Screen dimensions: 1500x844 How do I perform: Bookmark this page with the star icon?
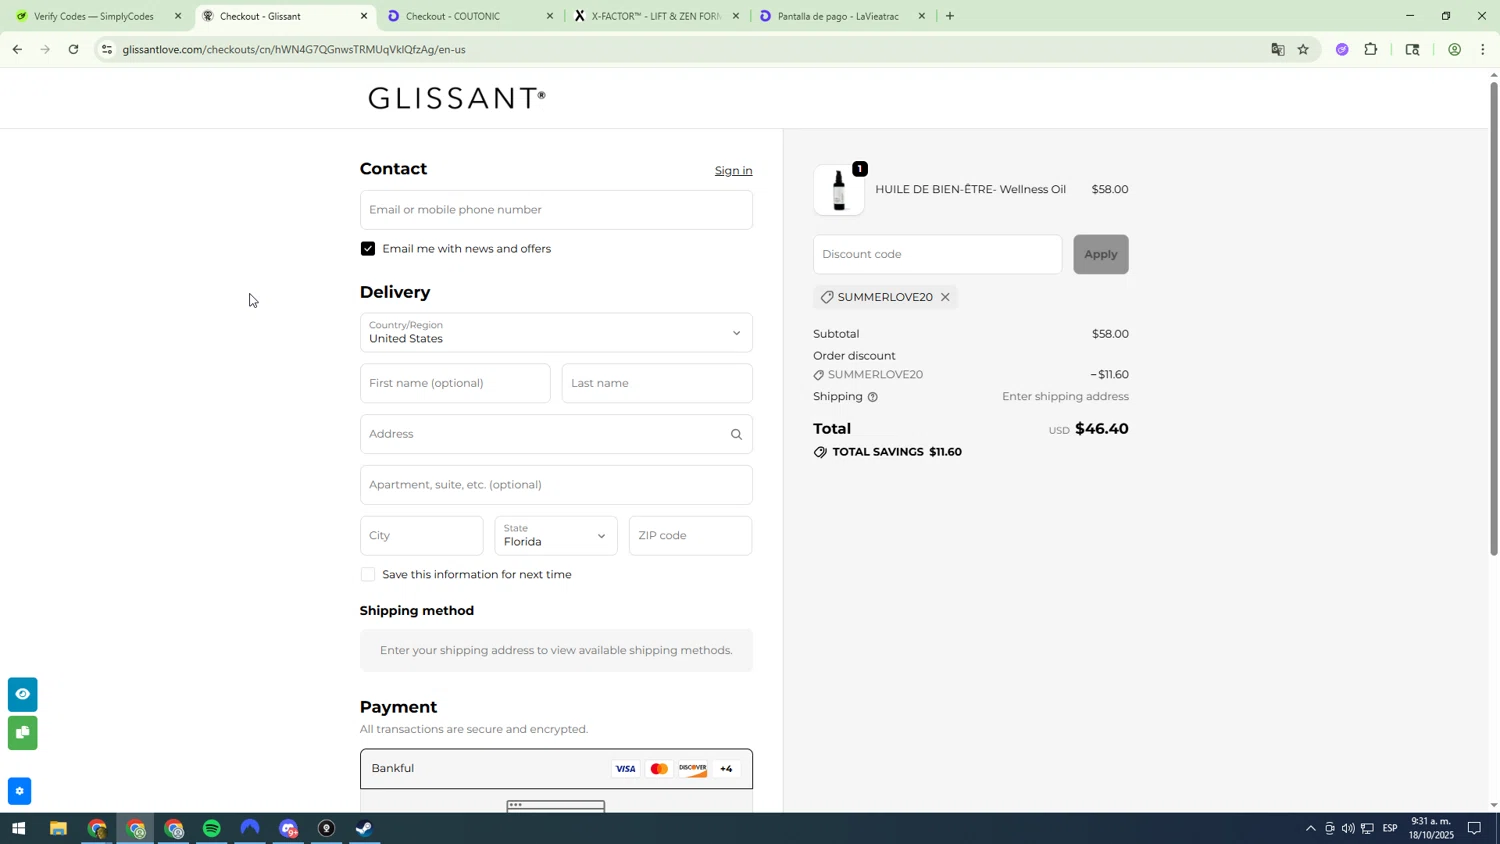click(x=1303, y=49)
